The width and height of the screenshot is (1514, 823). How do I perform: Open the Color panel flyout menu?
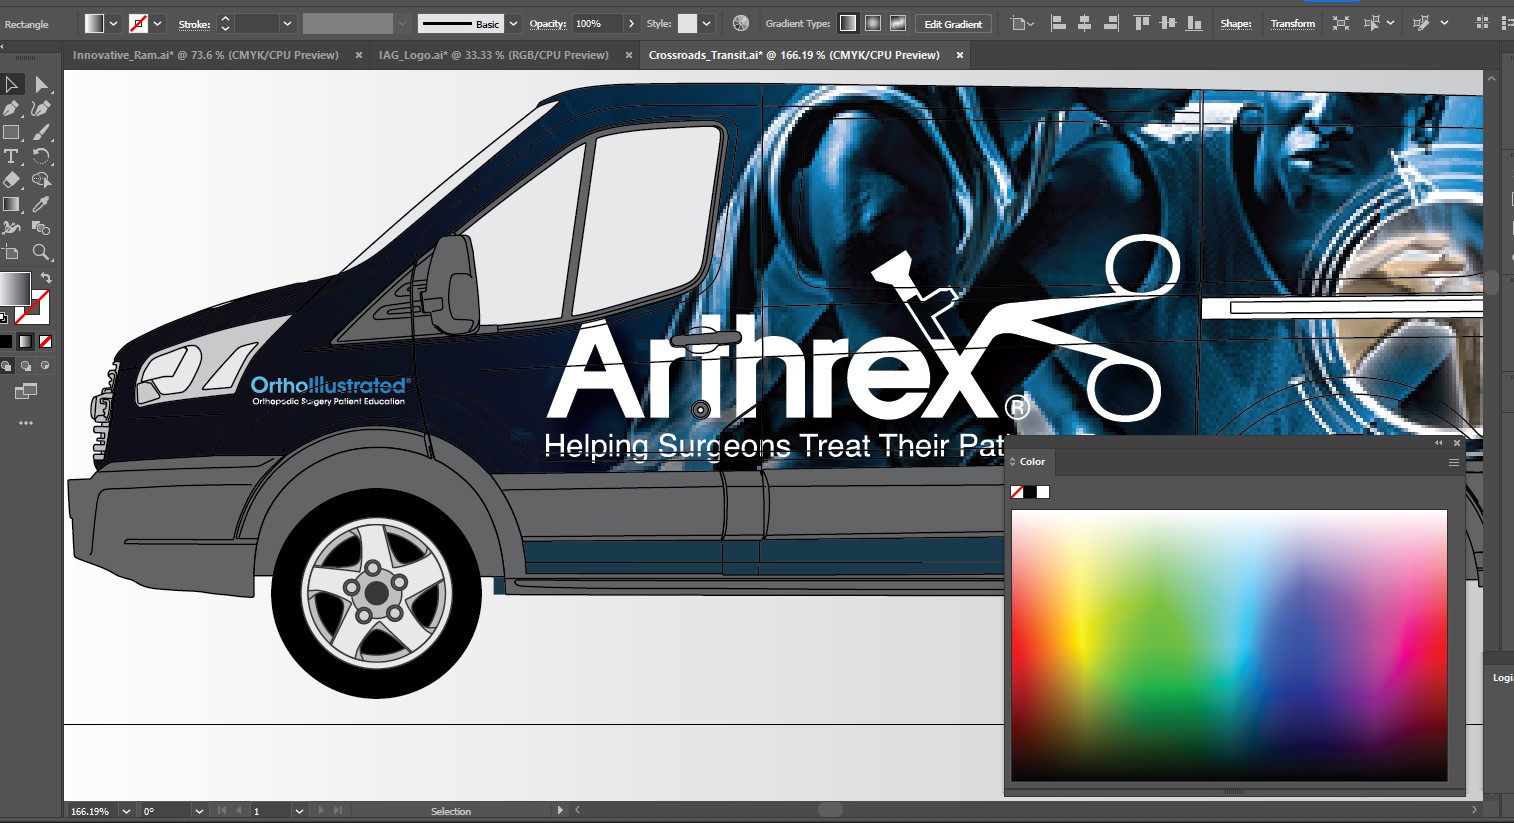(x=1453, y=462)
